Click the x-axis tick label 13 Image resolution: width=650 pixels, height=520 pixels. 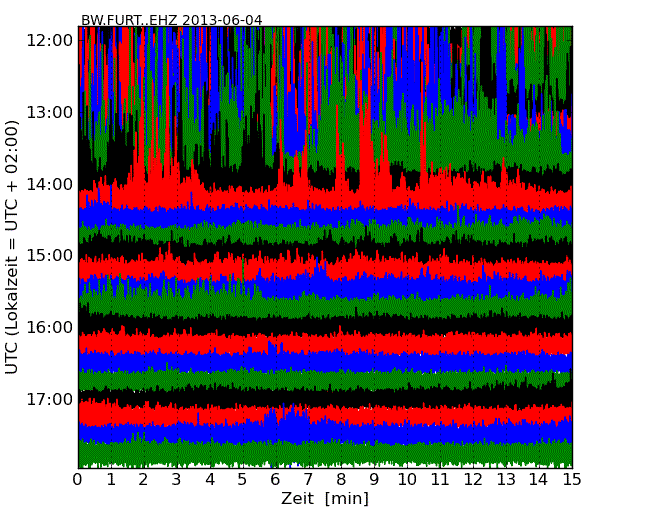[506, 480]
